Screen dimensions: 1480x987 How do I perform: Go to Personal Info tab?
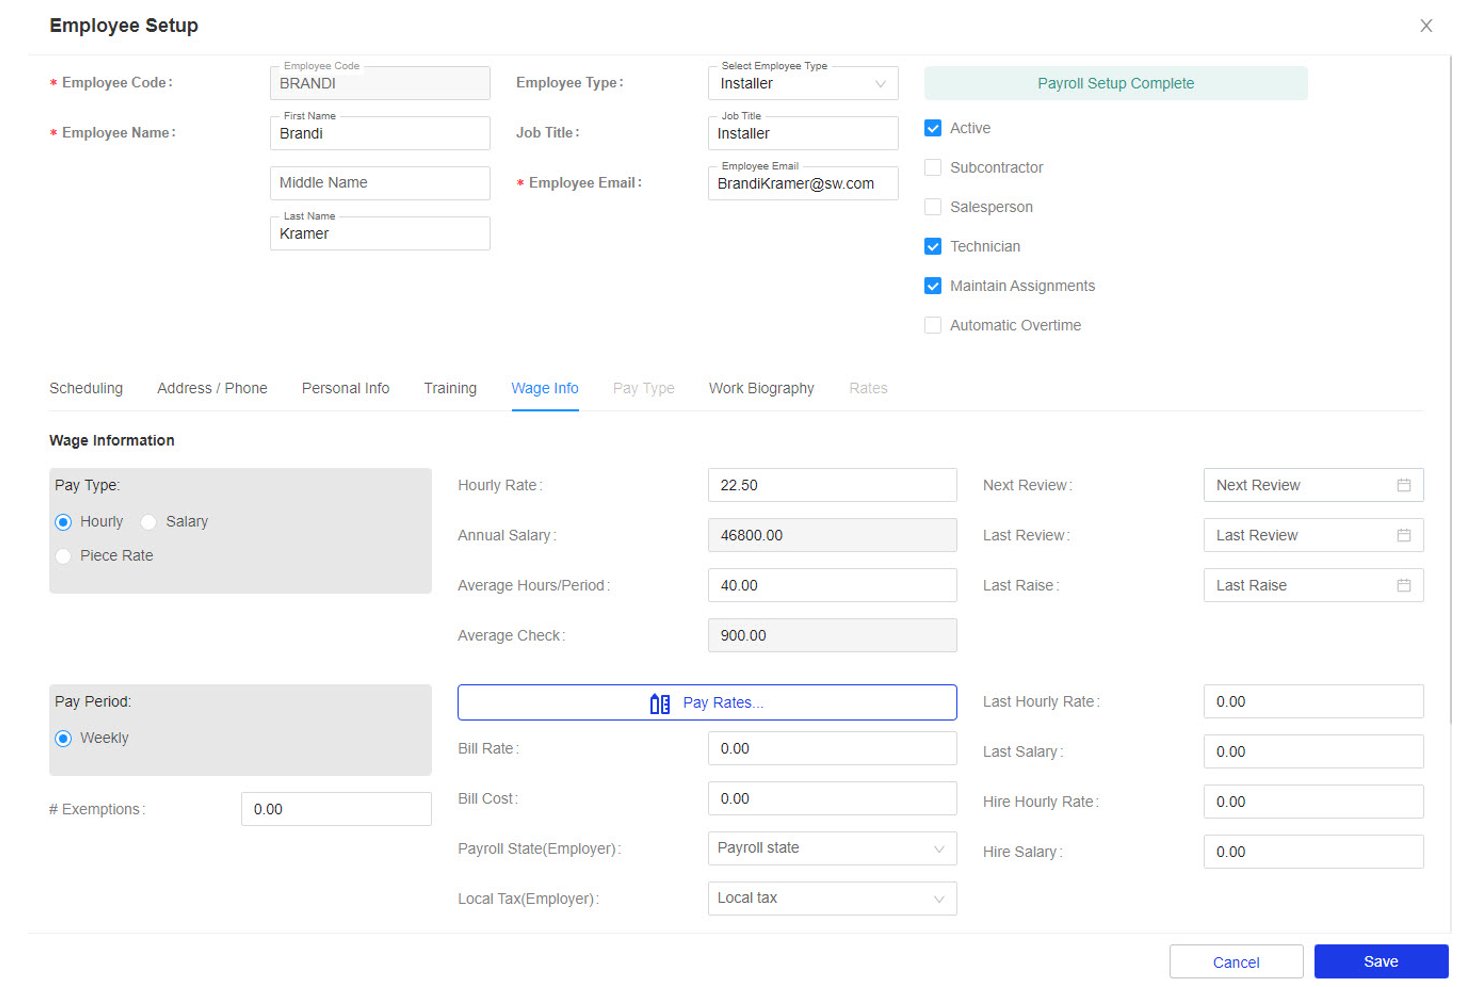click(346, 388)
